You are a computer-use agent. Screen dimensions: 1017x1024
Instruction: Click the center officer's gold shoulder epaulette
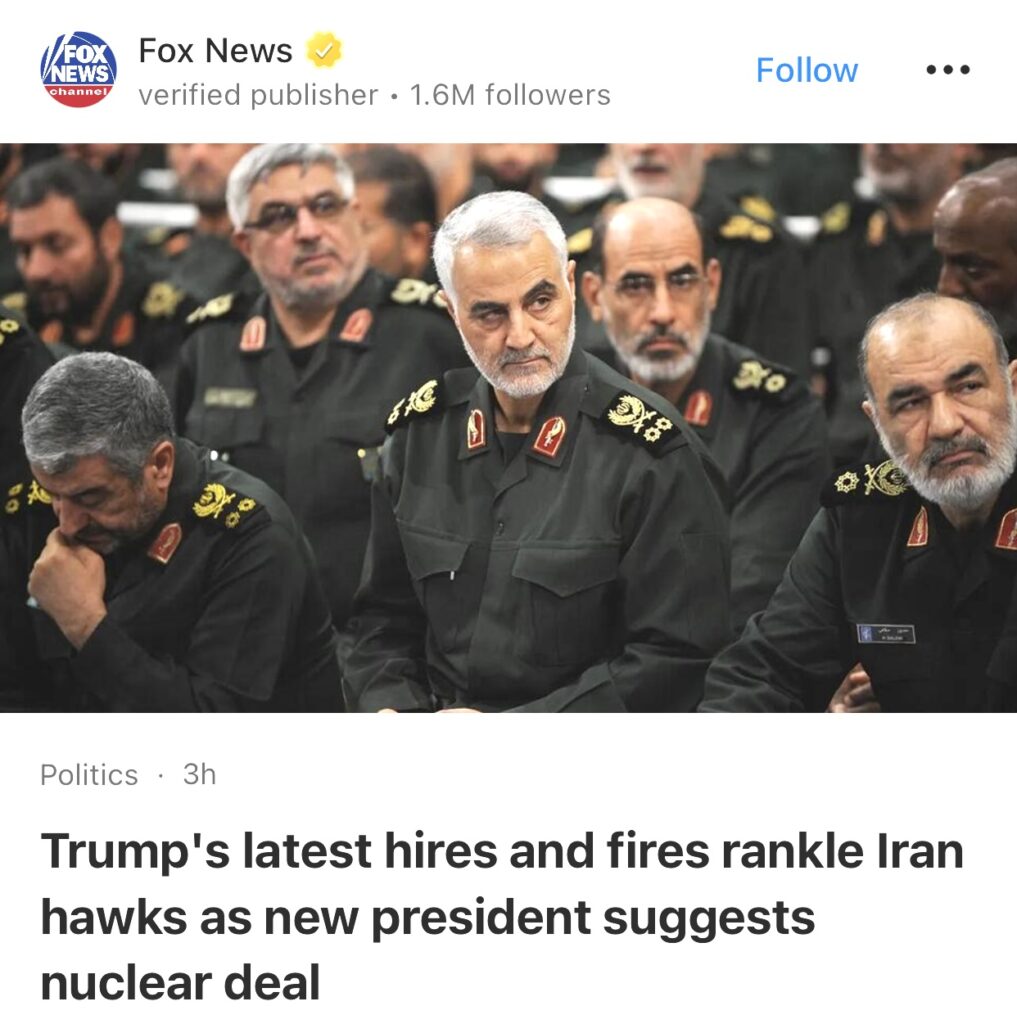tap(639, 417)
